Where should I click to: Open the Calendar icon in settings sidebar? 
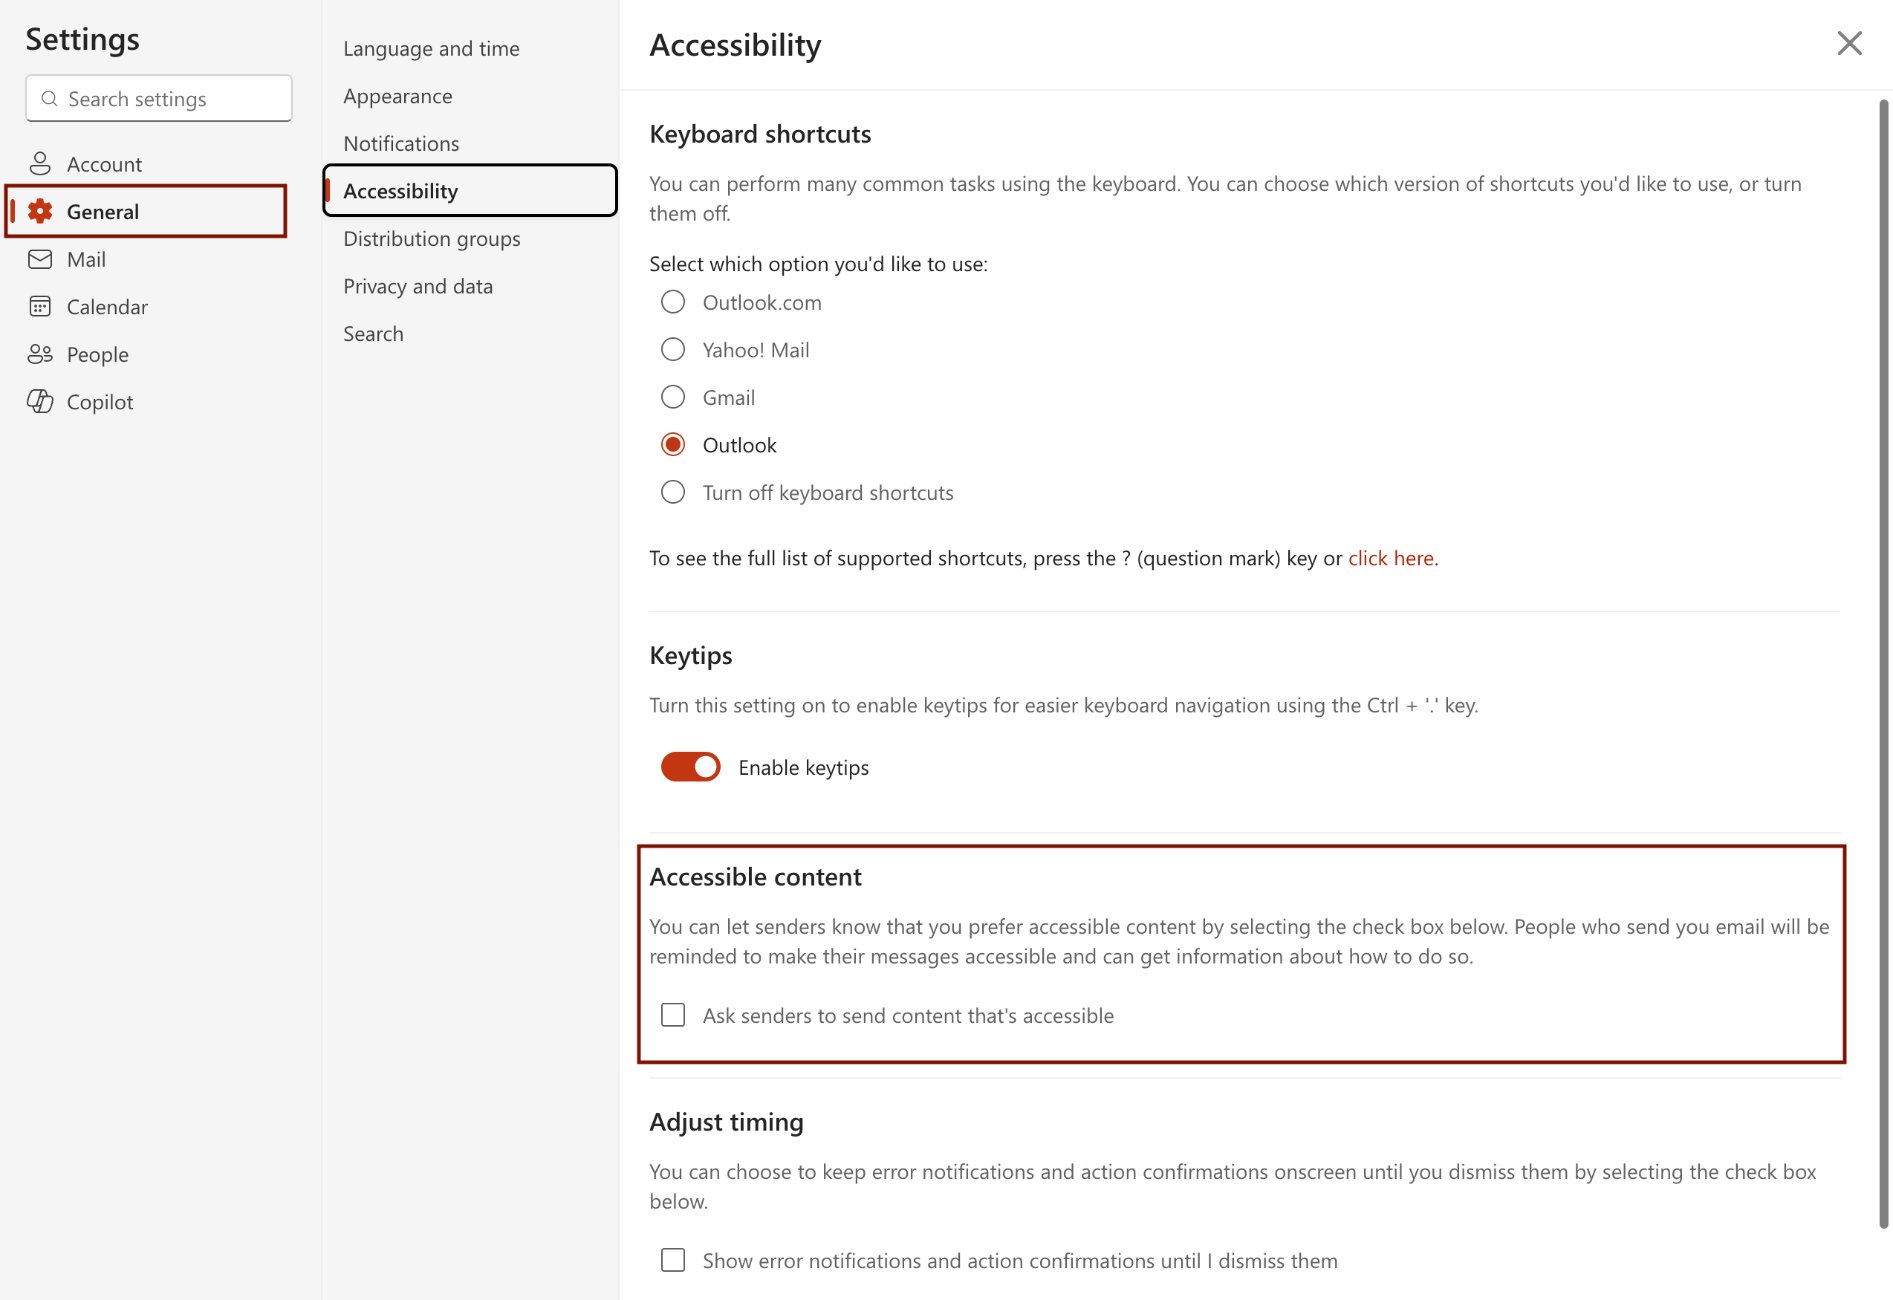41,306
